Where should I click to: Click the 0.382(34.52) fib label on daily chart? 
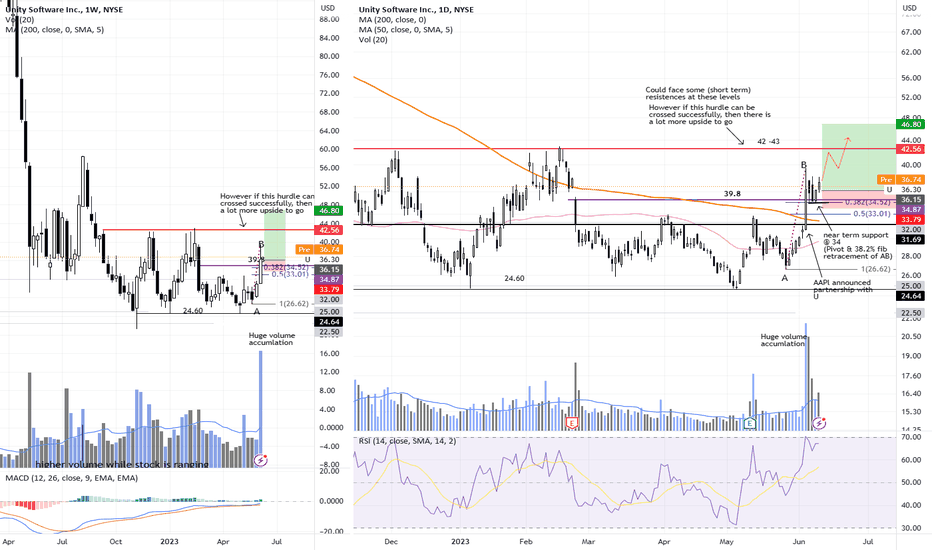pos(868,203)
